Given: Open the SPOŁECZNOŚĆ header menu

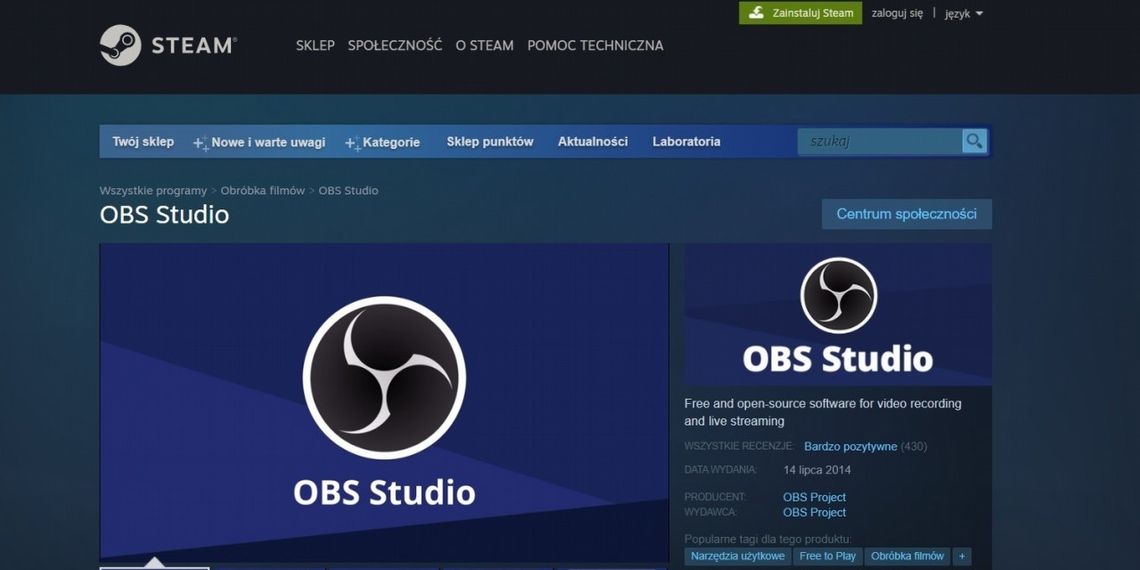Looking at the screenshot, I should point(395,45).
